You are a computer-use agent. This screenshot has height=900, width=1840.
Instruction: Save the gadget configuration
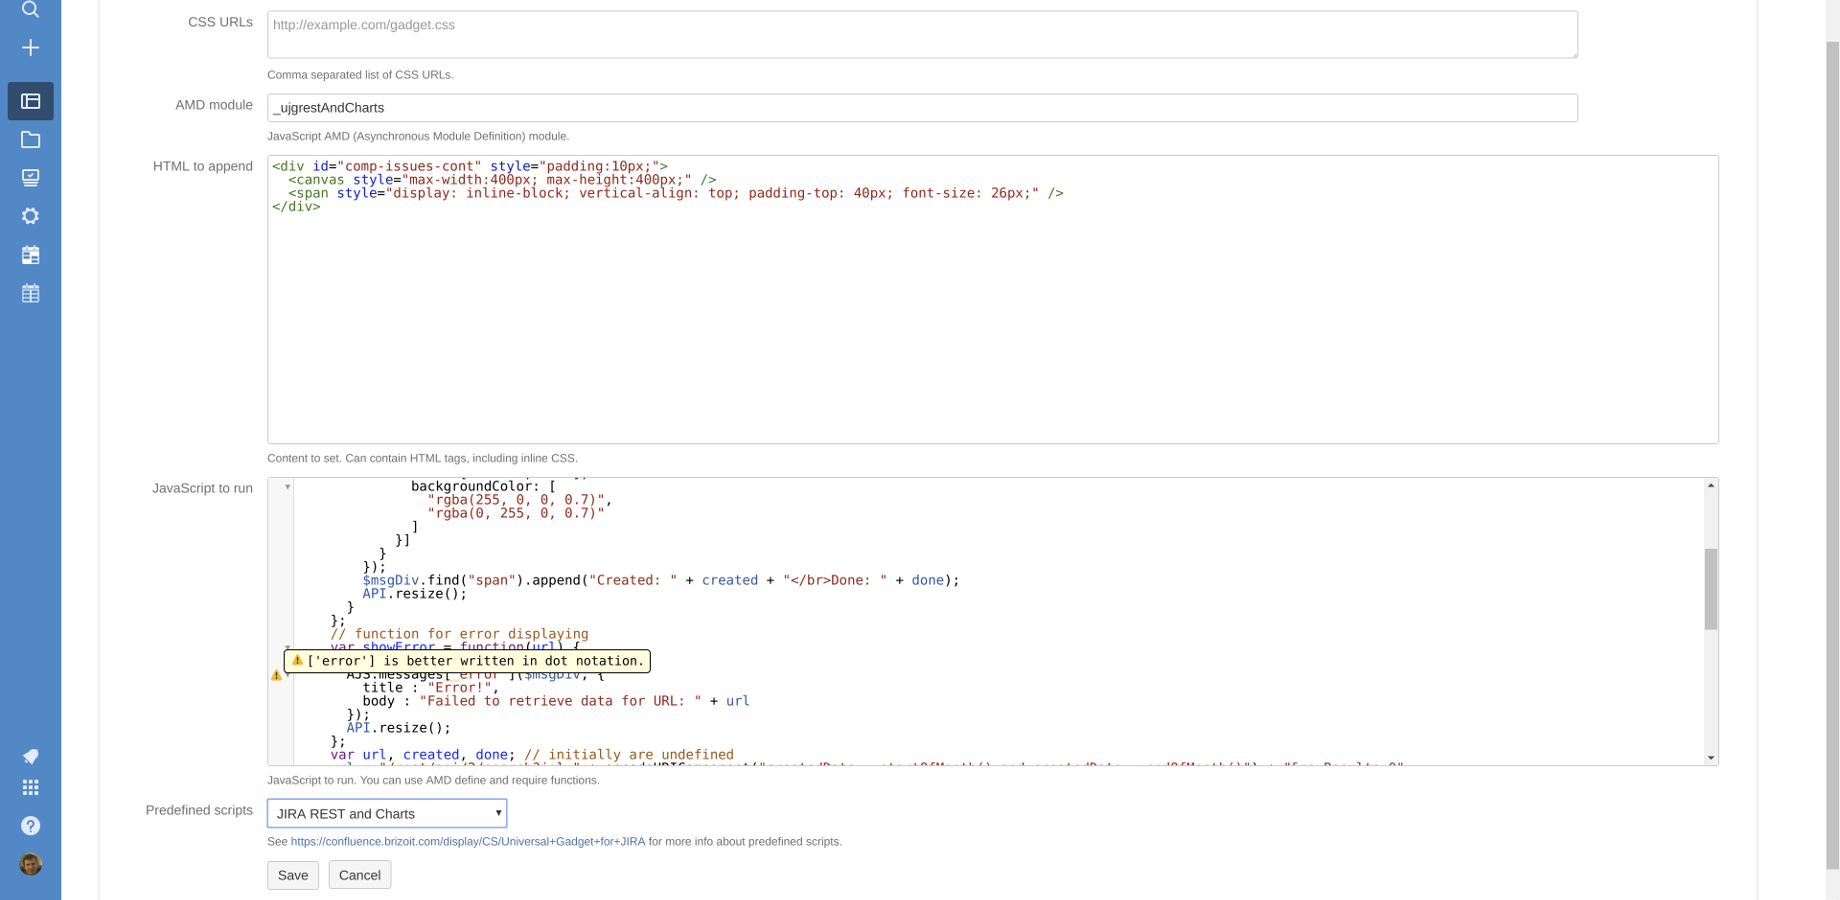292,875
